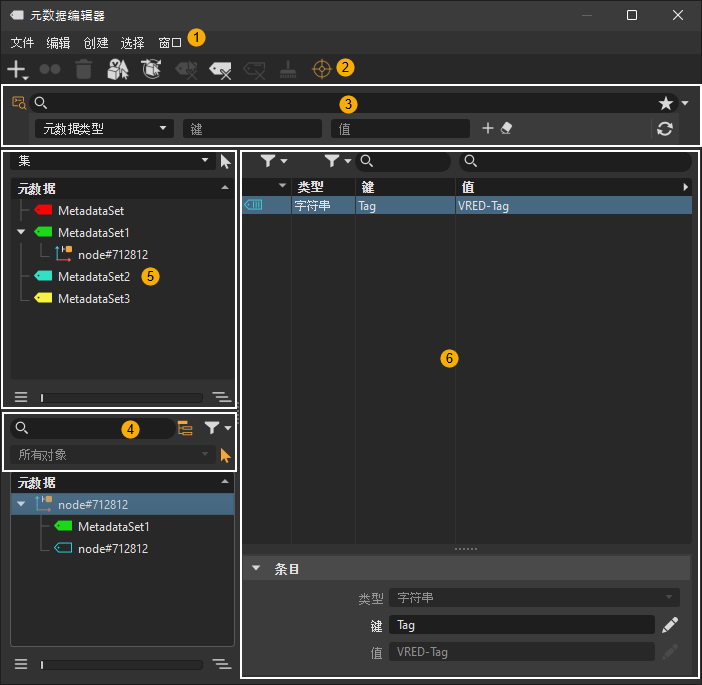Open the 所有对象 dropdown
The image size is (702, 685).
coord(113,455)
